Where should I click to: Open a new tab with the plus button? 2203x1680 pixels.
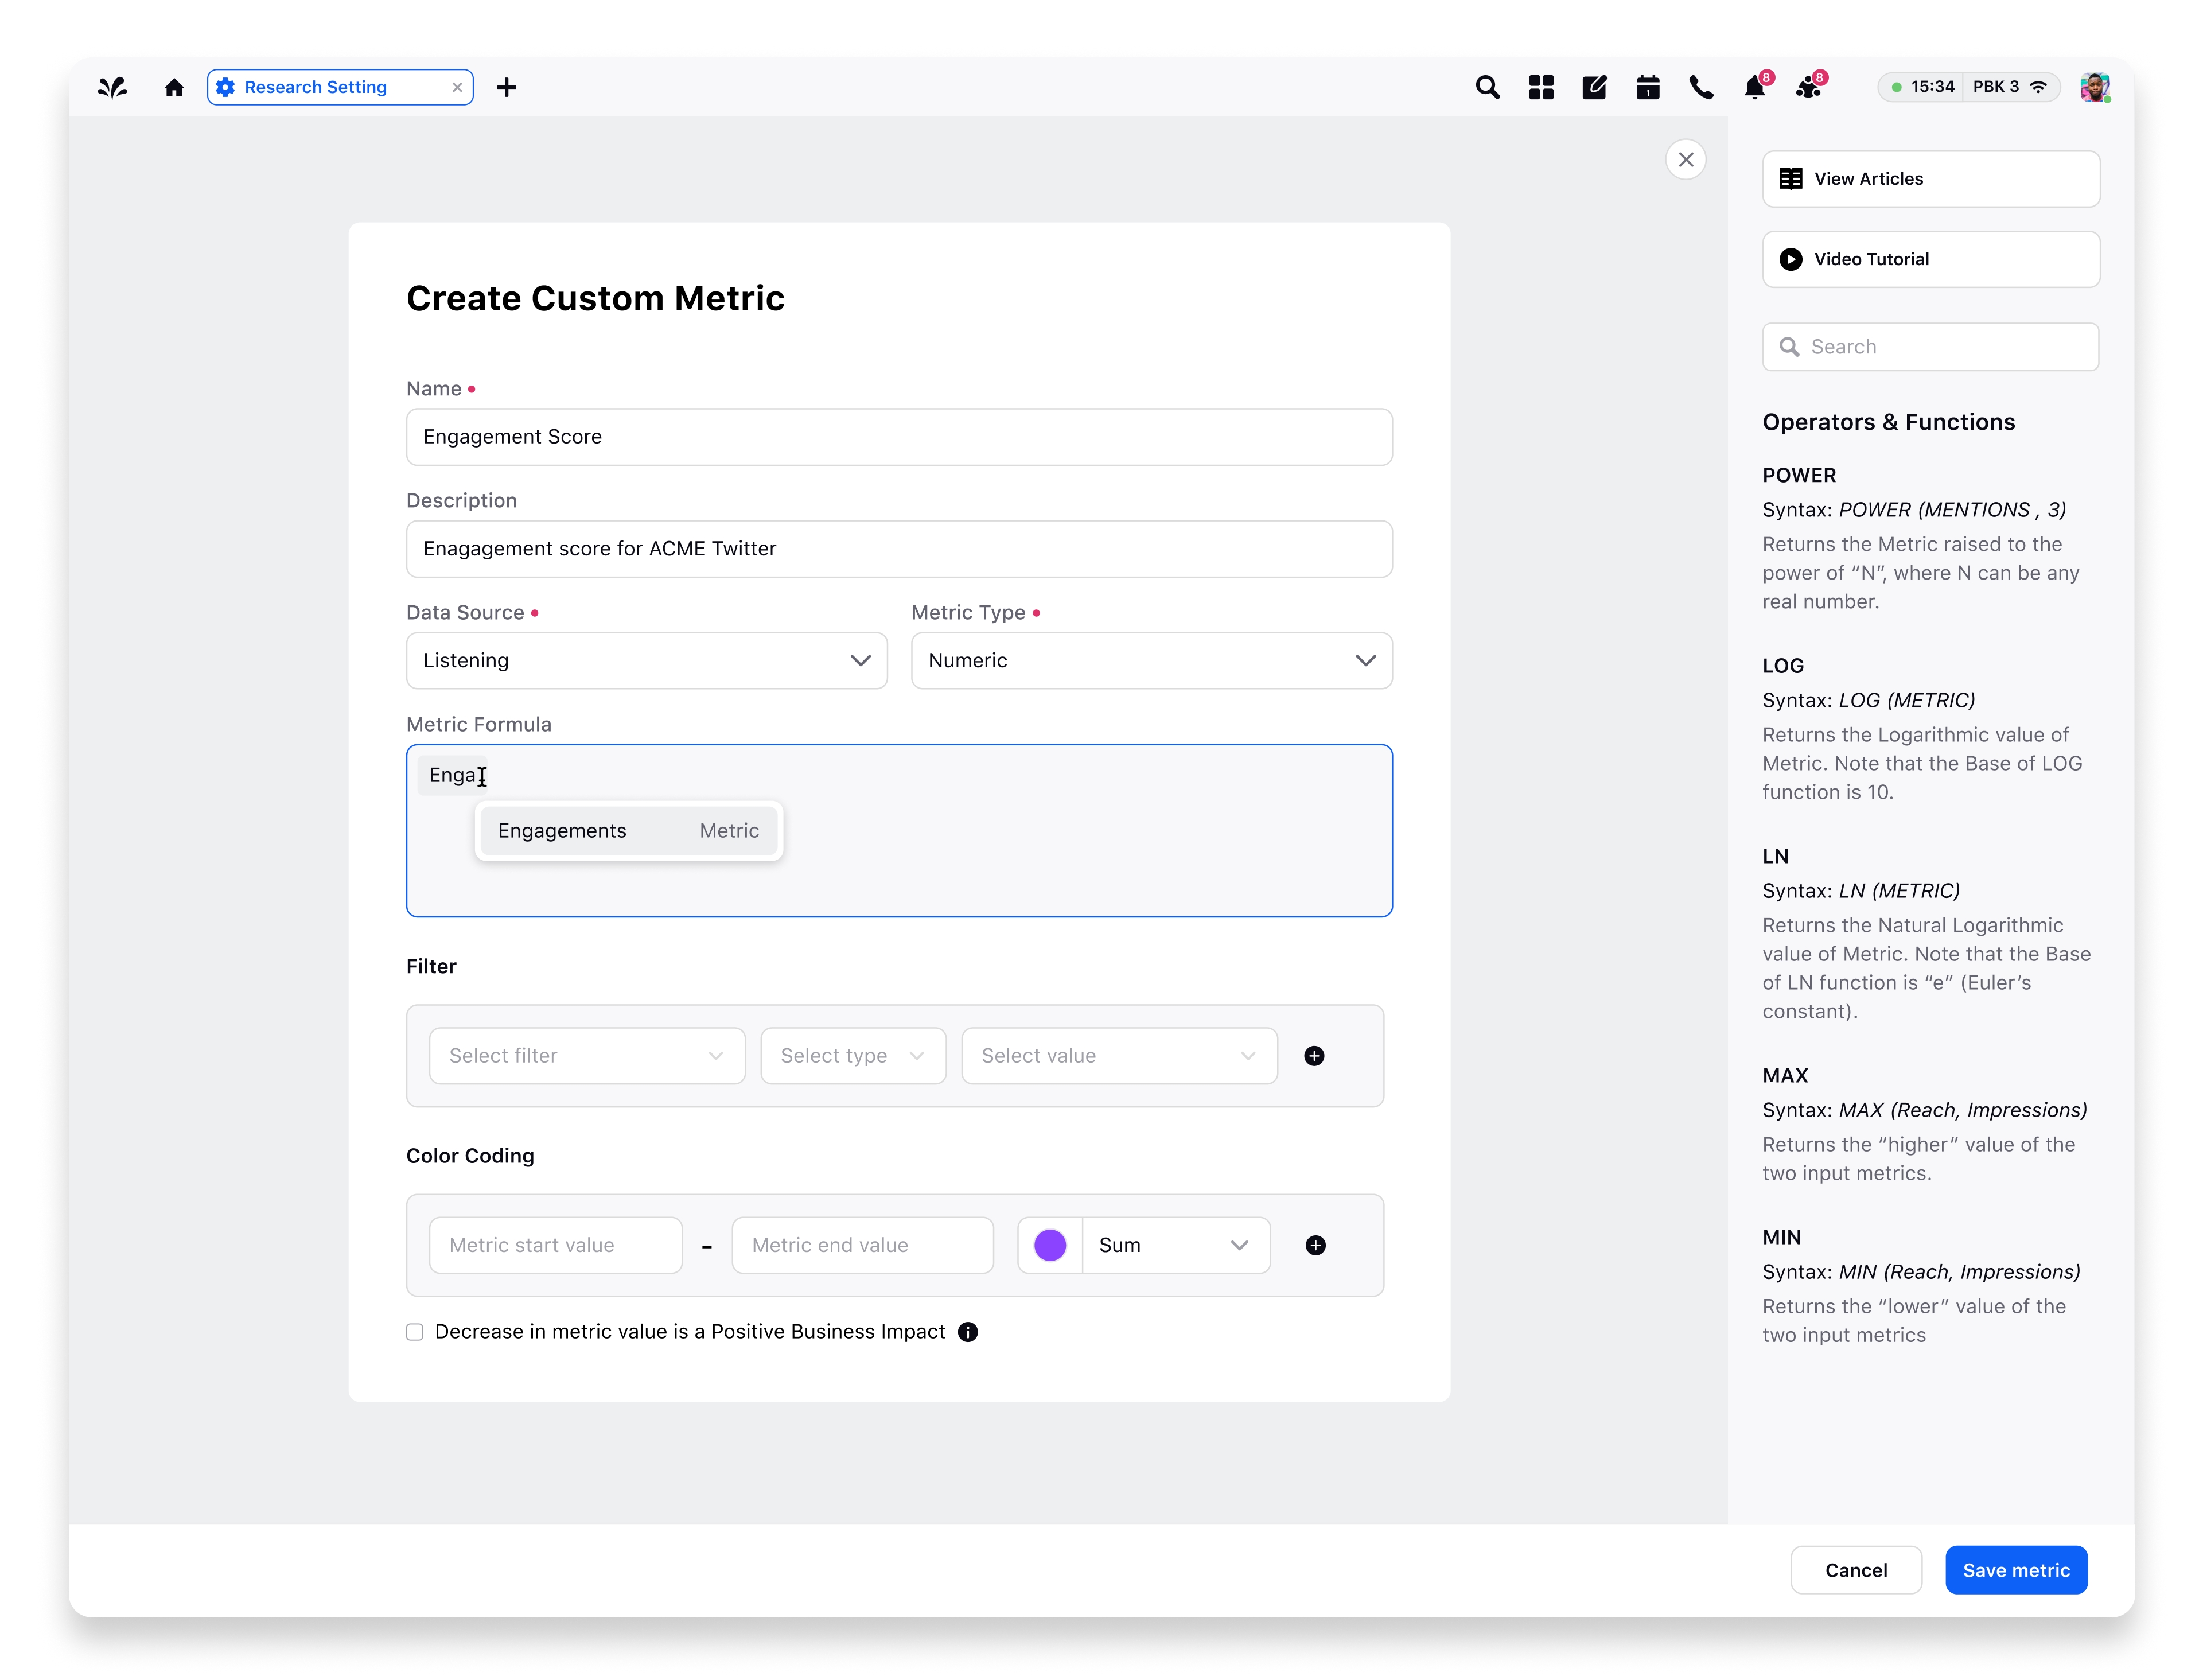(x=507, y=87)
